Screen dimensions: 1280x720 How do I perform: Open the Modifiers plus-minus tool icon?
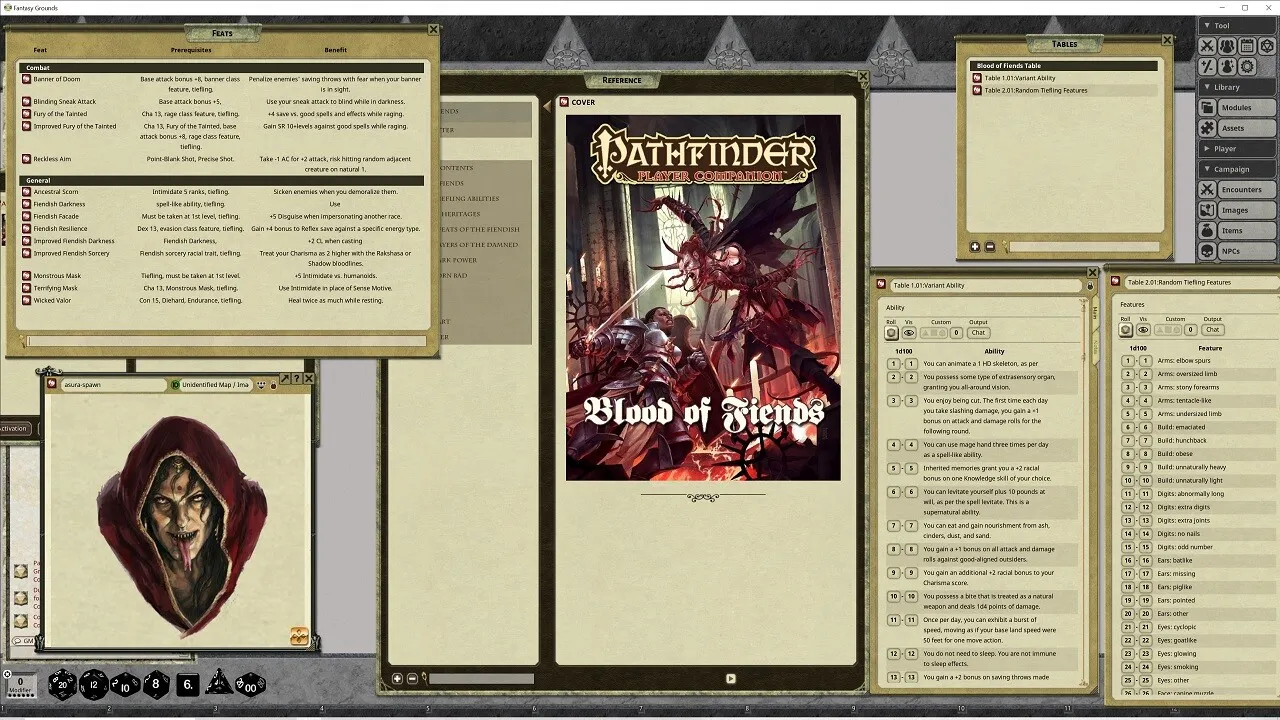(x=1207, y=67)
